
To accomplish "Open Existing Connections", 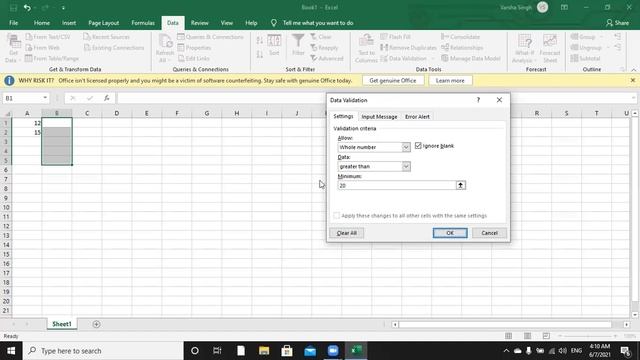I will pyautogui.click(x=114, y=48).
